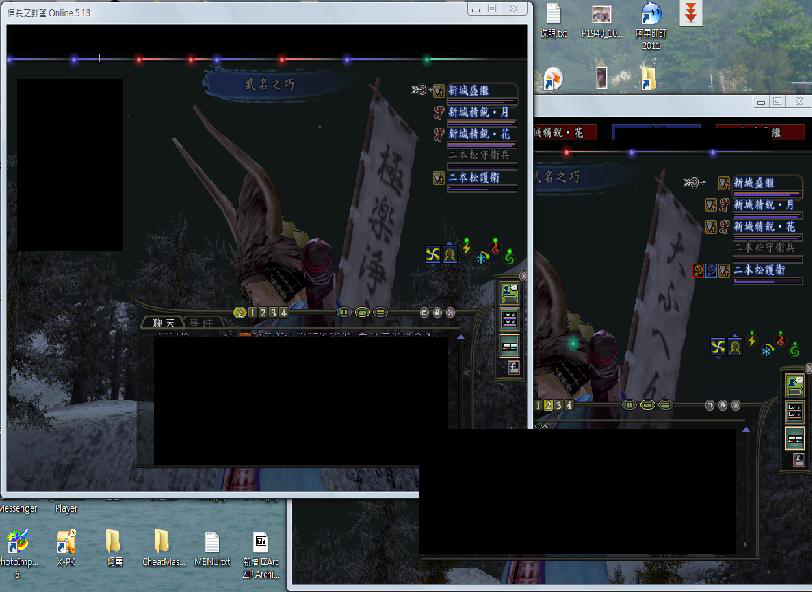Click red-boxed swirl icon beside 二本松護衛 in back window
Viewport: 812px width, 592px height.
[x=698, y=270]
